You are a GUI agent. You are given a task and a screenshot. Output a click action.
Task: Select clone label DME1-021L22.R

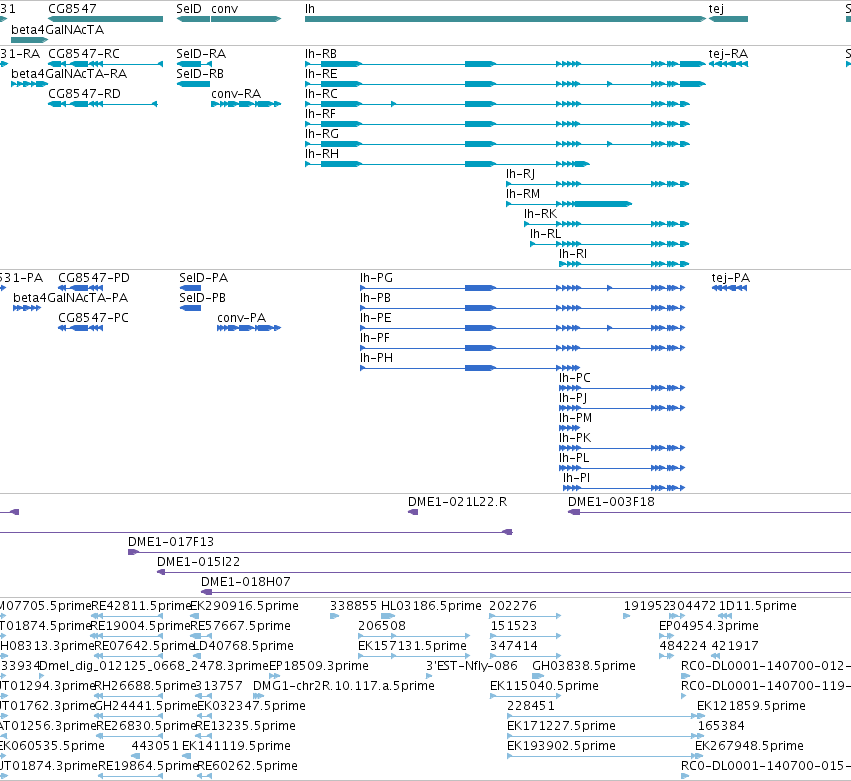click(458, 502)
